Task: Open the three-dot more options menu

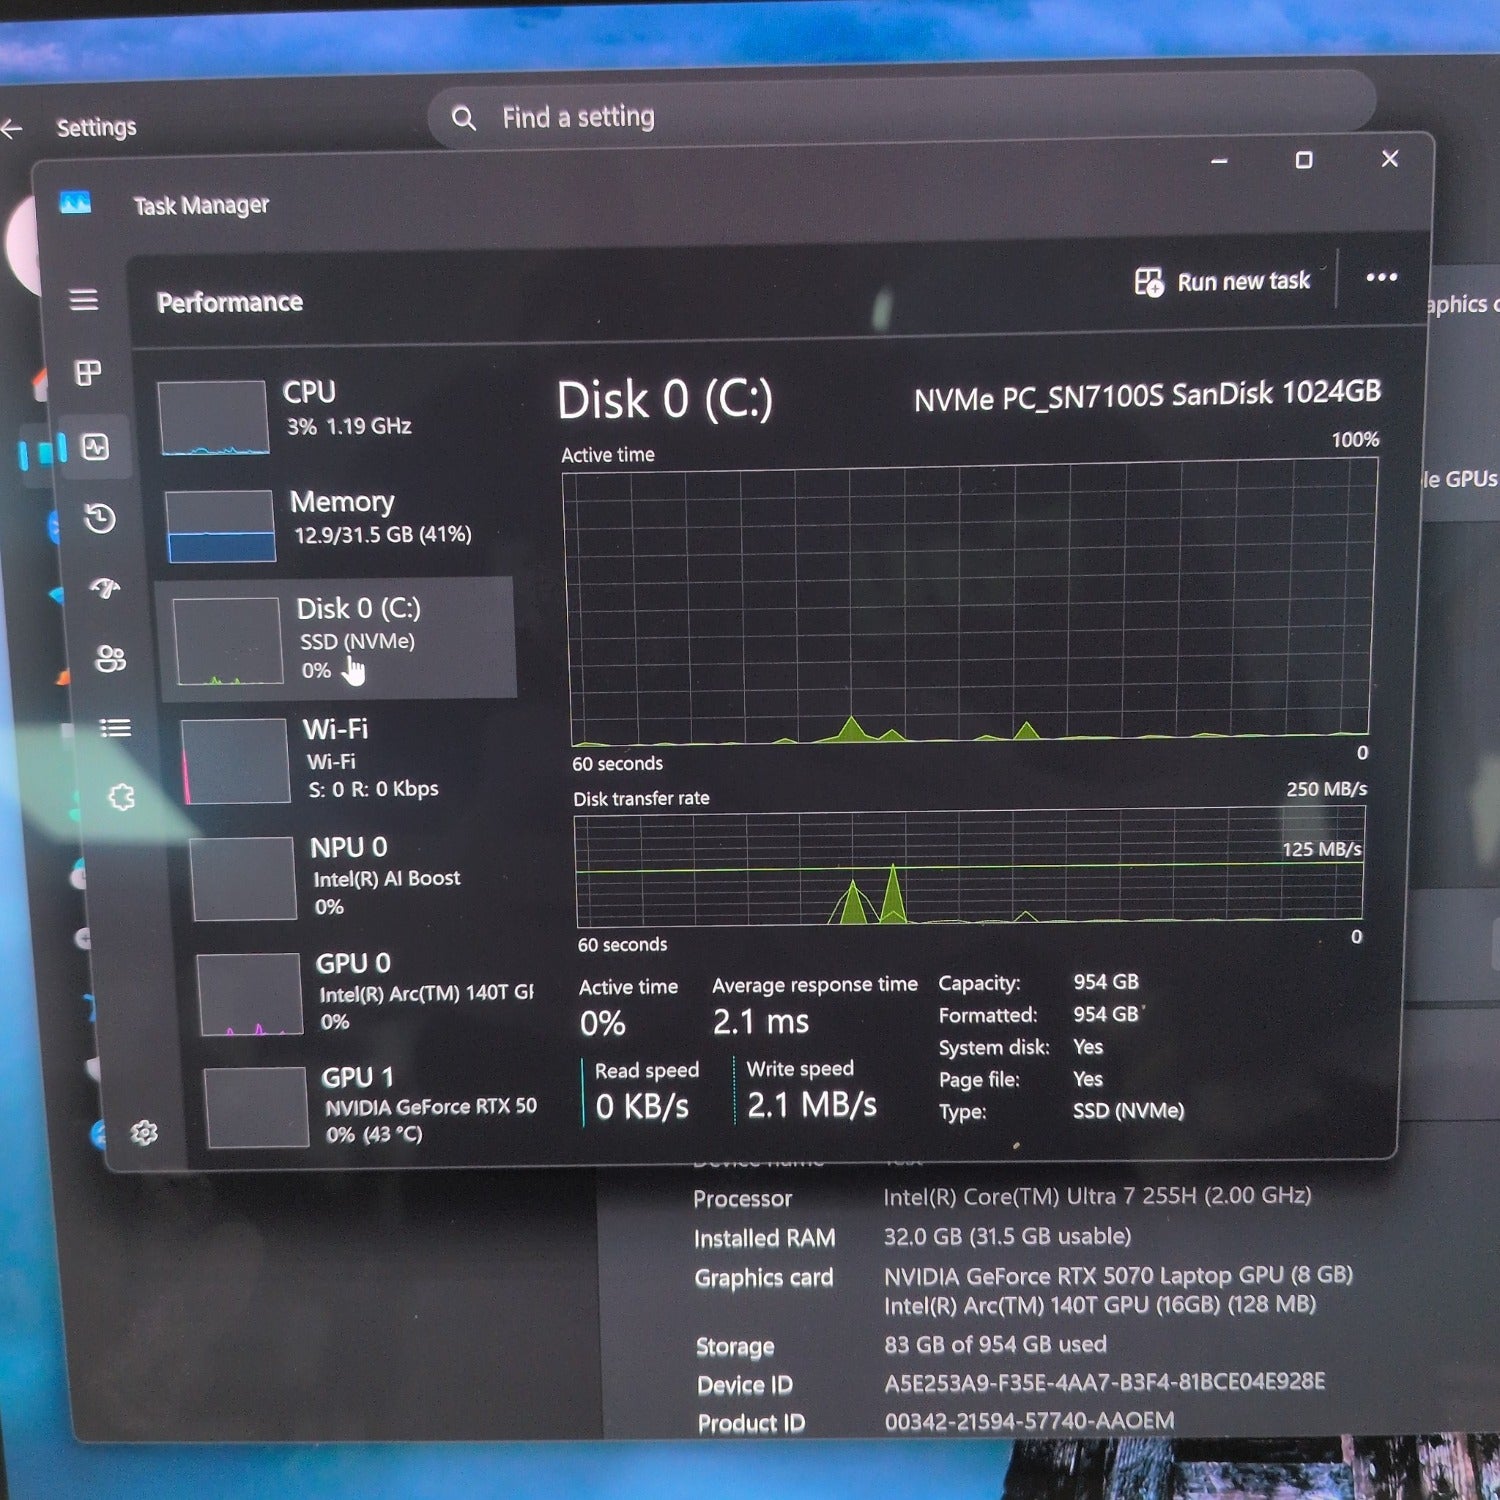Action: click(1381, 278)
